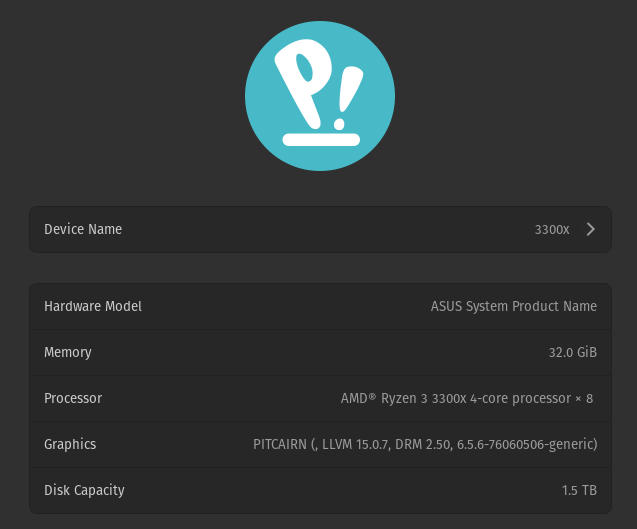Screen dimensions: 637x529
Task: Select the Processor label
Action: [73, 398]
